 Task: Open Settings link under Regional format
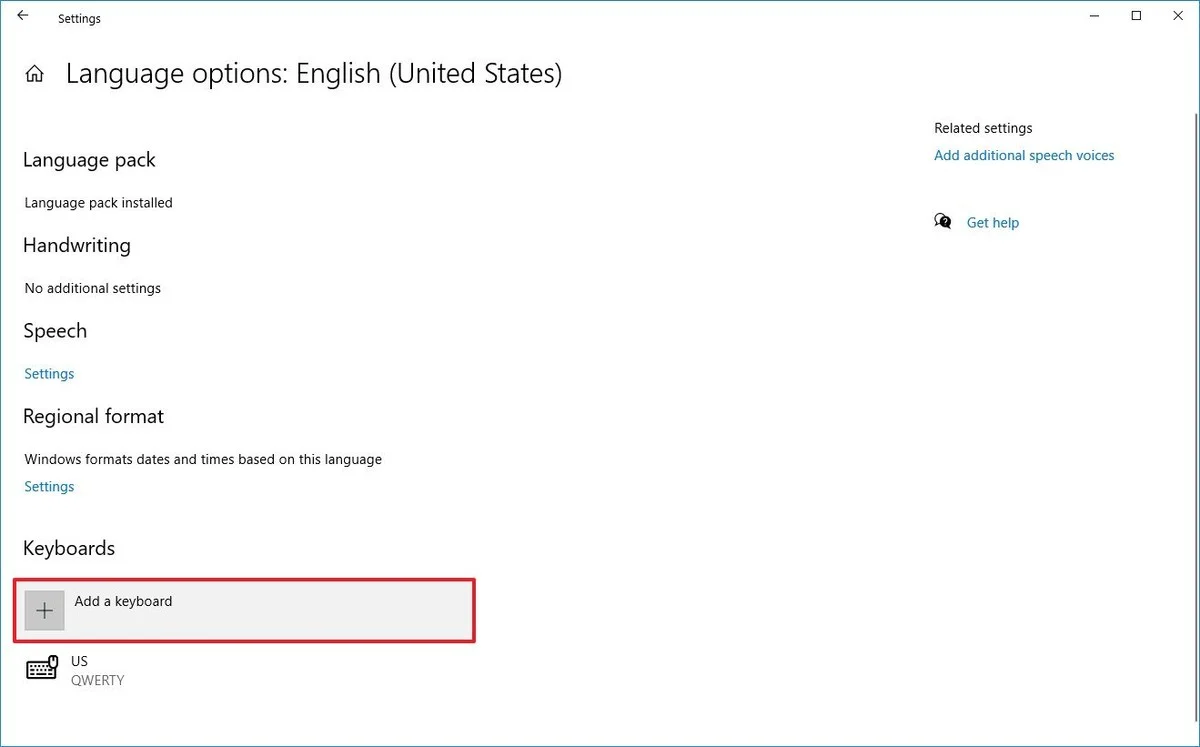pyautogui.click(x=49, y=487)
